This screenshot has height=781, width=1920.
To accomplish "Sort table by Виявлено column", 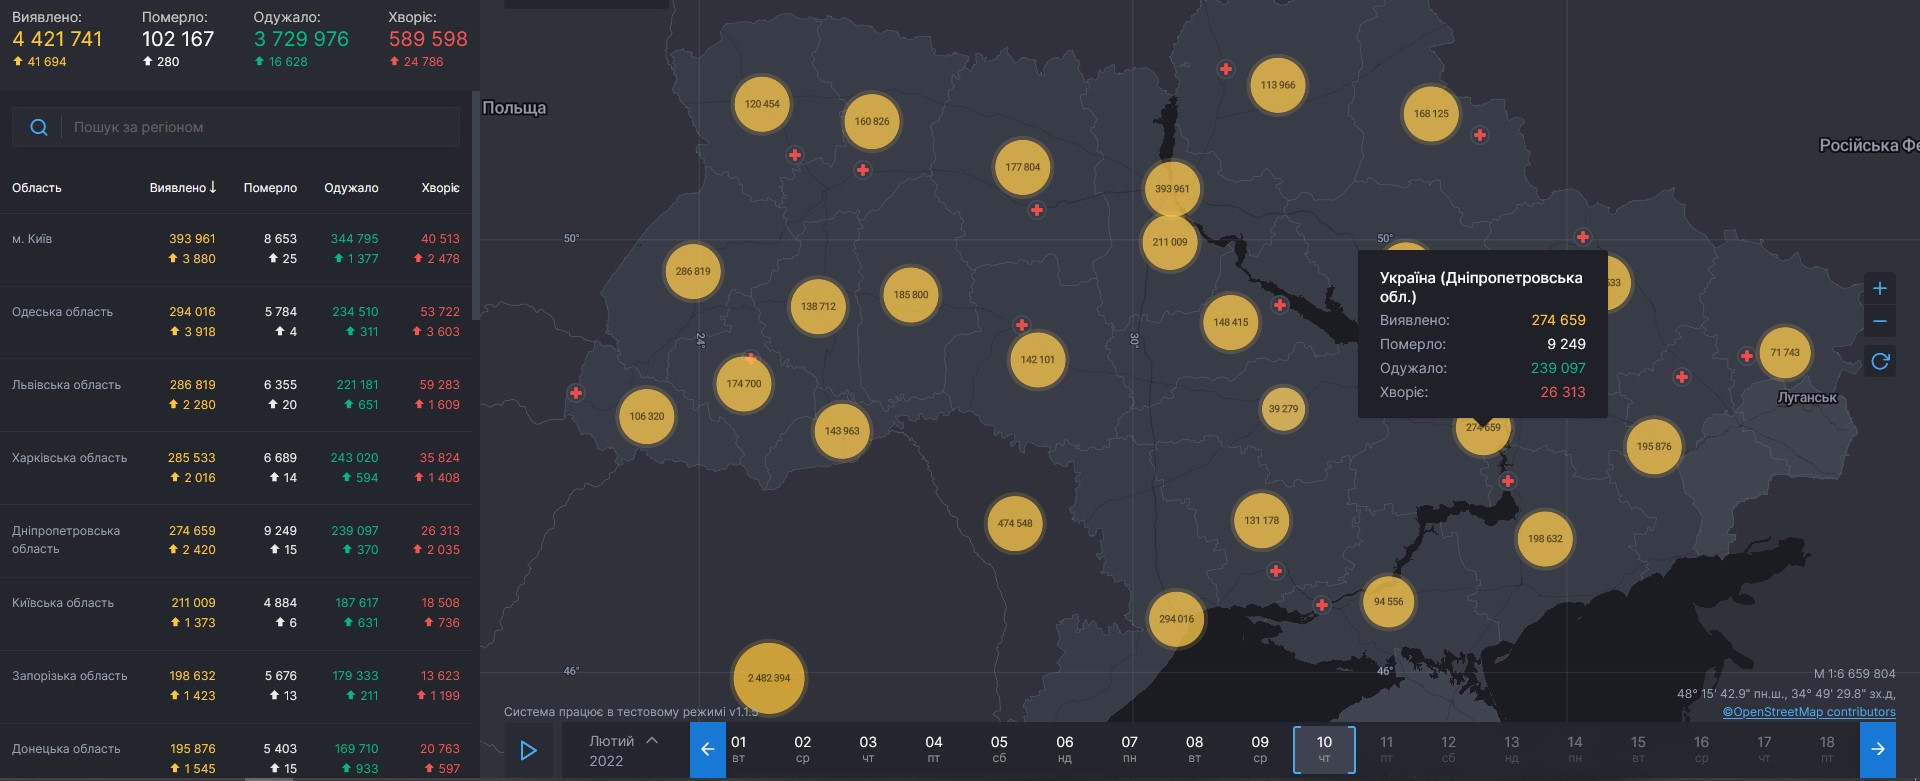I will point(183,188).
